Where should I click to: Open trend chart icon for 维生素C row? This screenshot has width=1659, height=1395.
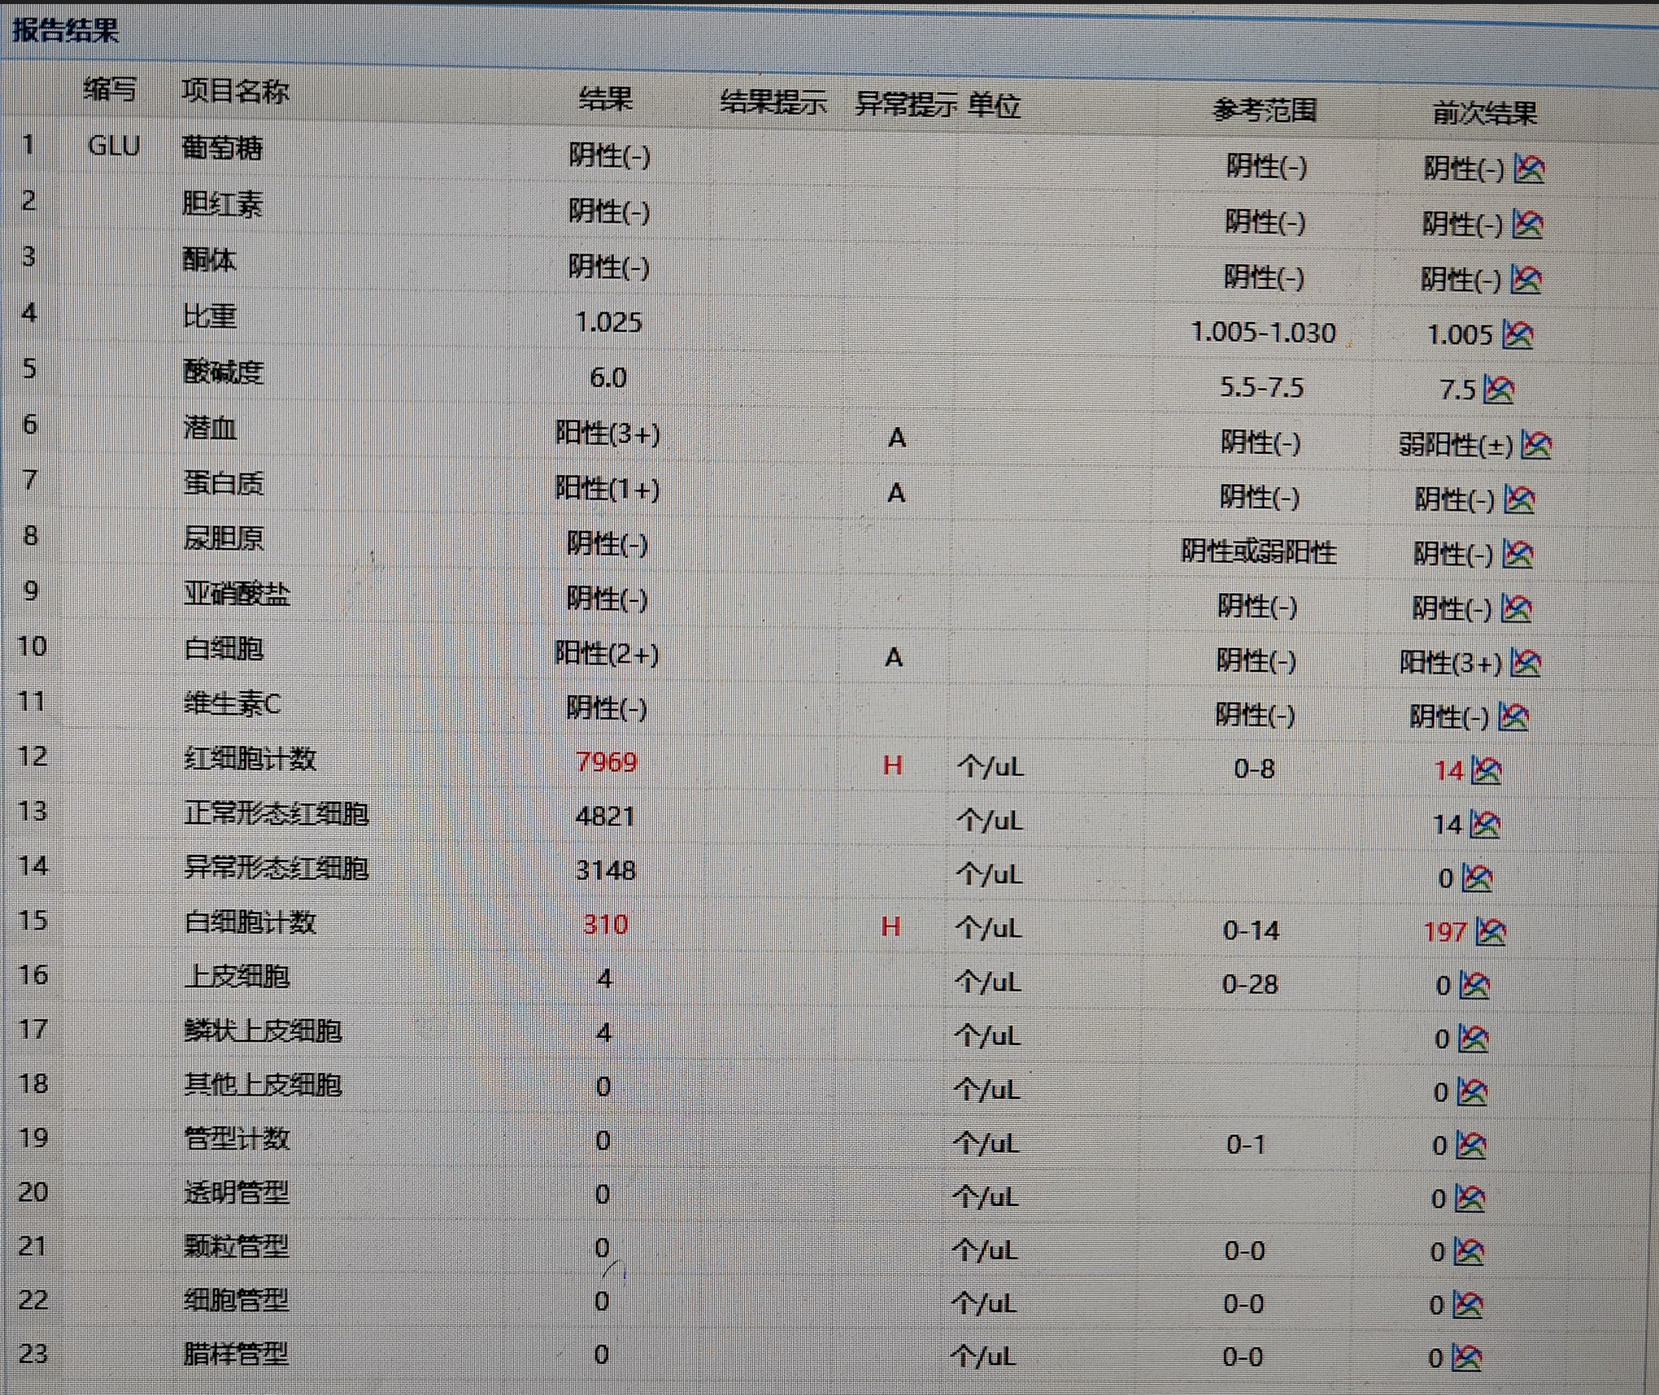[x=1514, y=716]
